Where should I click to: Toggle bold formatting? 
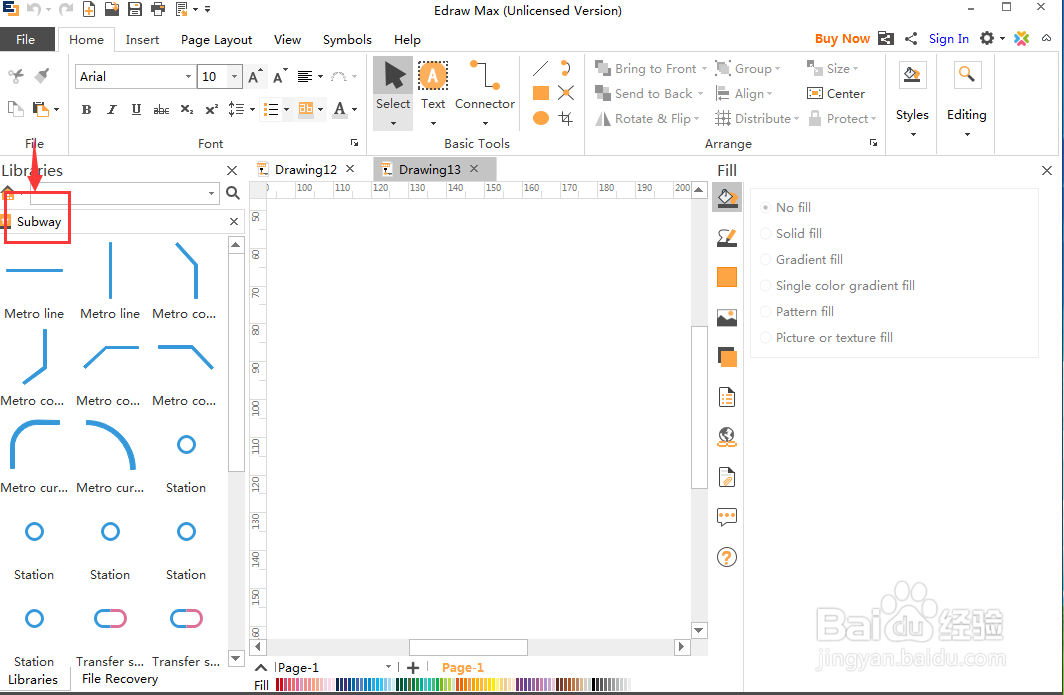[86, 109]
